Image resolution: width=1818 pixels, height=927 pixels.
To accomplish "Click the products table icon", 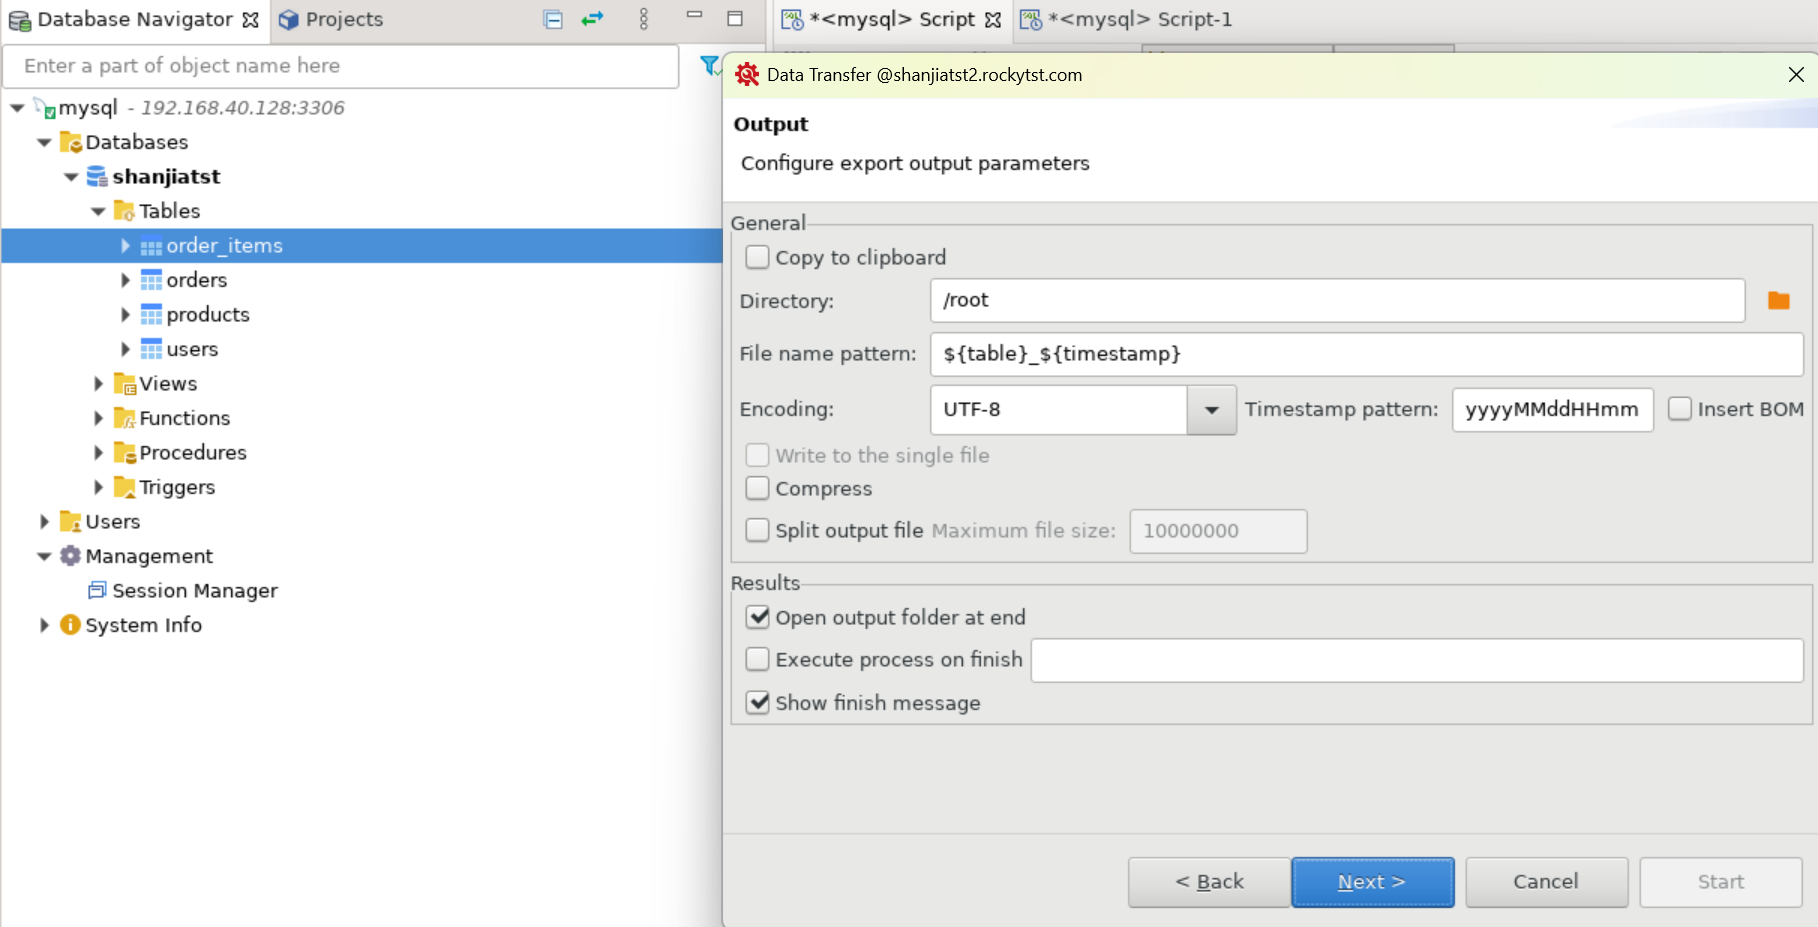I will [151, 315].
